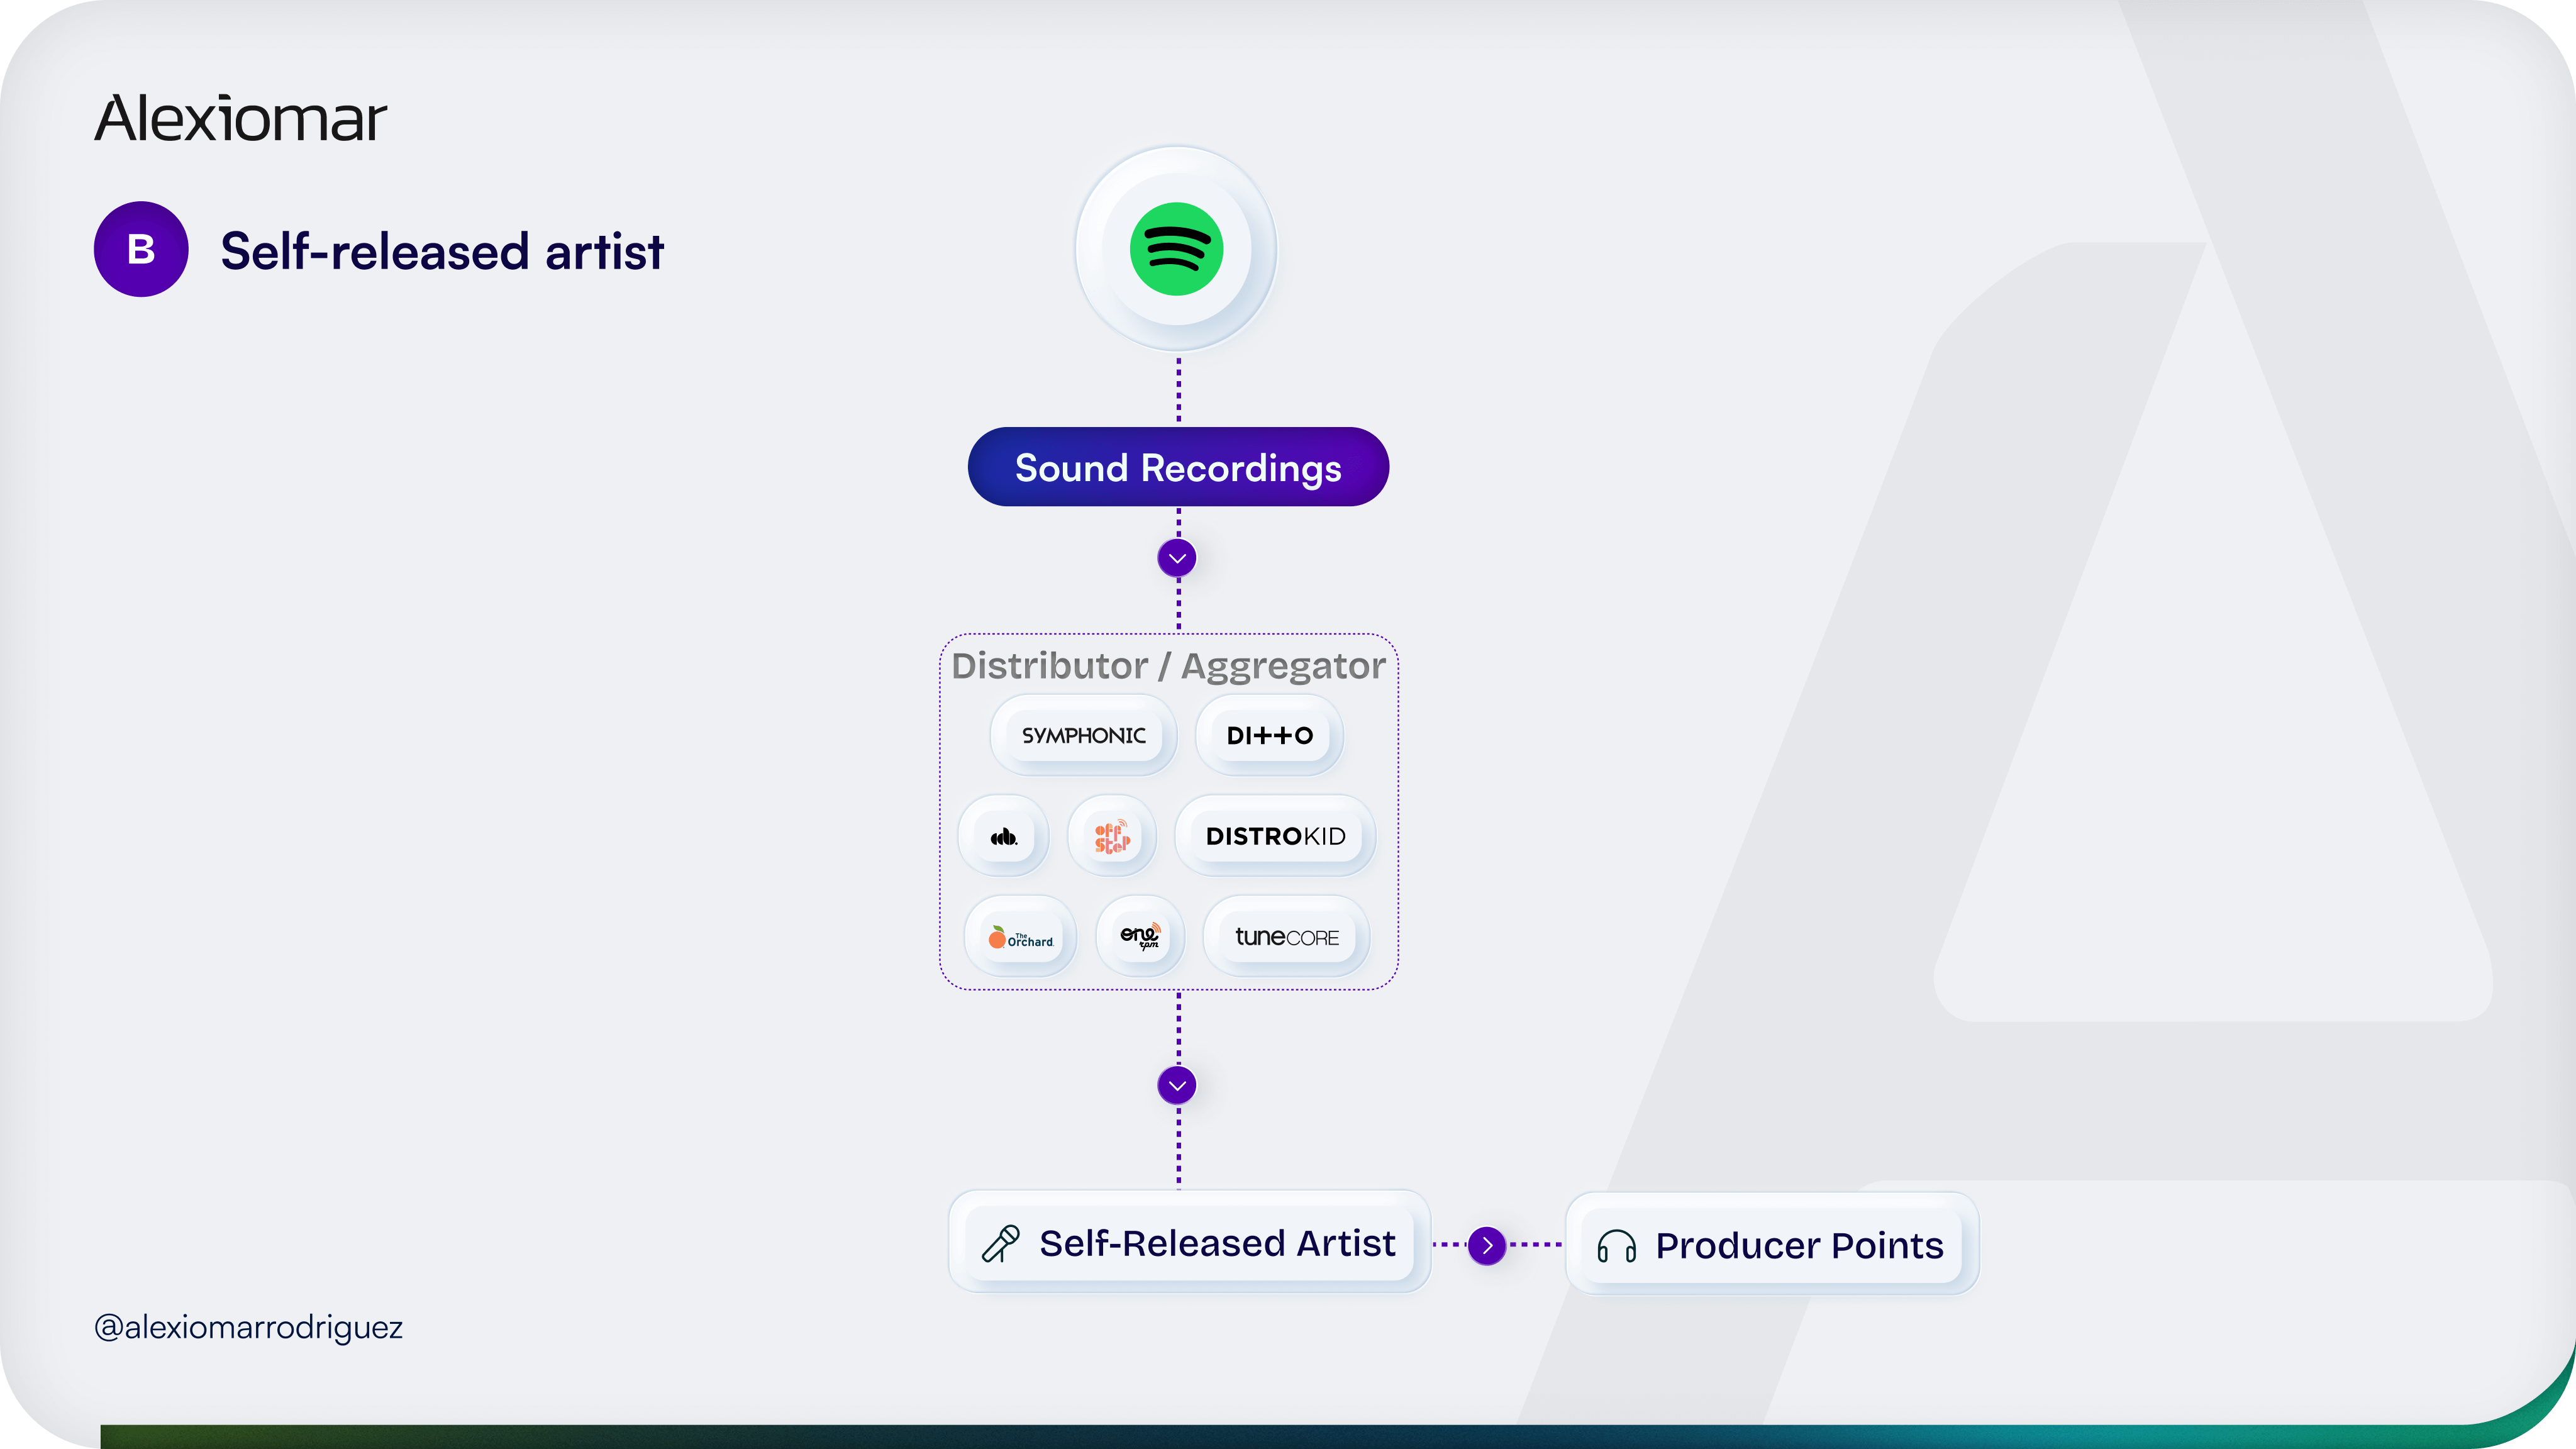Click the headphones icon beside Producer Points
The image size is (2576, 1449).
pyautogui.click(x=1616, y=1246)
